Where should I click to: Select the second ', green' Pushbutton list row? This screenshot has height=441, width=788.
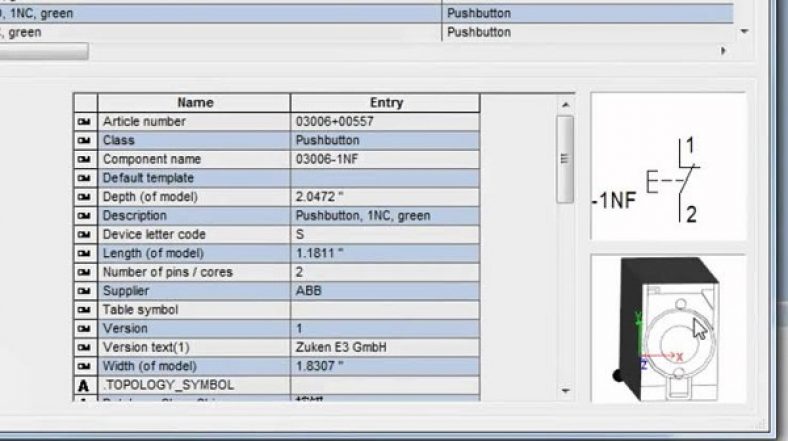366,32
